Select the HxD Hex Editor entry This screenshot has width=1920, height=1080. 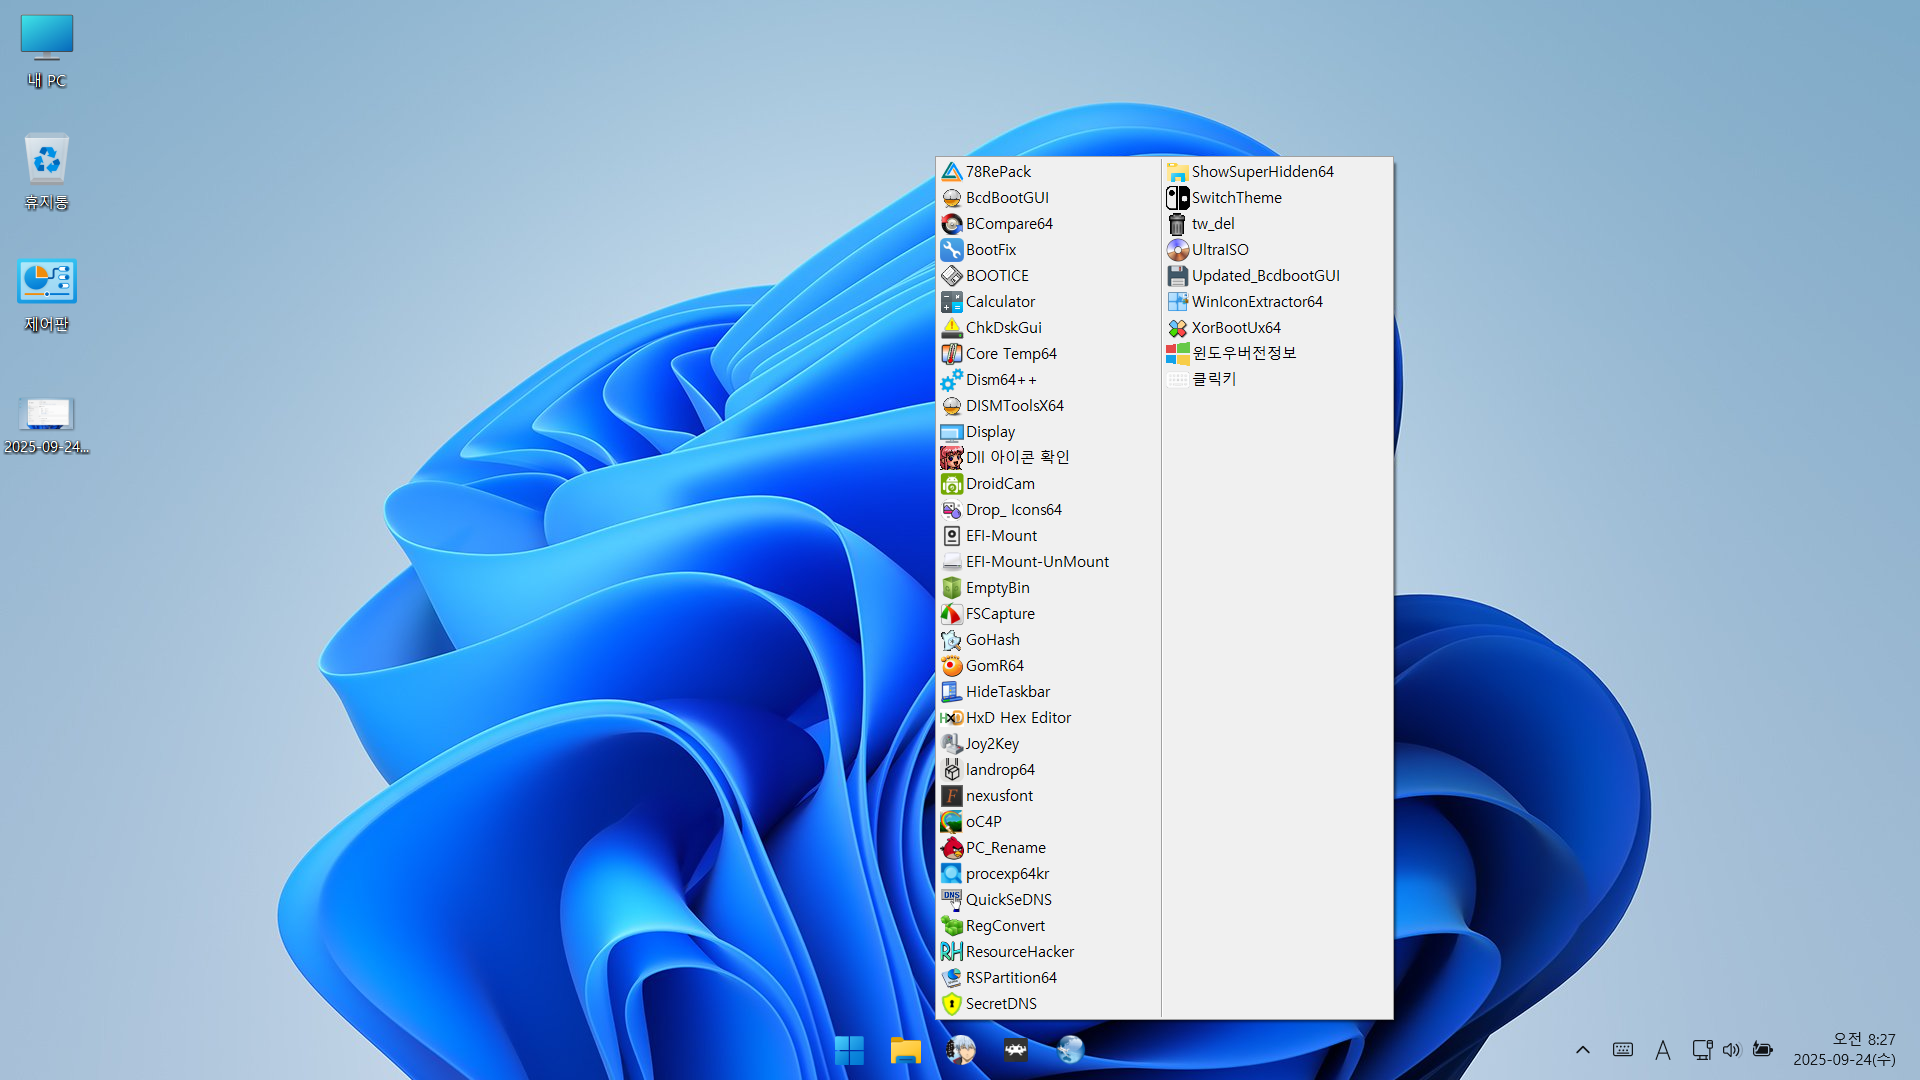1017,718
